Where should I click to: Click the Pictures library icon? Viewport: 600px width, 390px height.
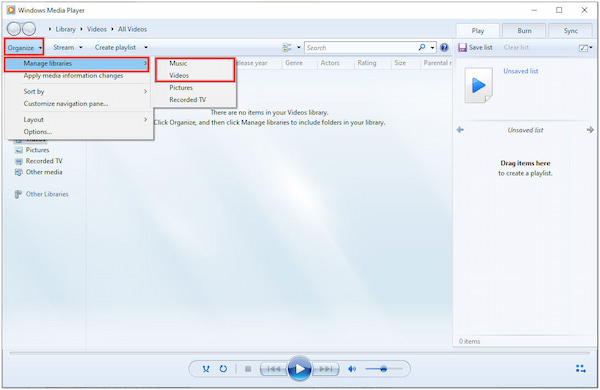[18, 150]
